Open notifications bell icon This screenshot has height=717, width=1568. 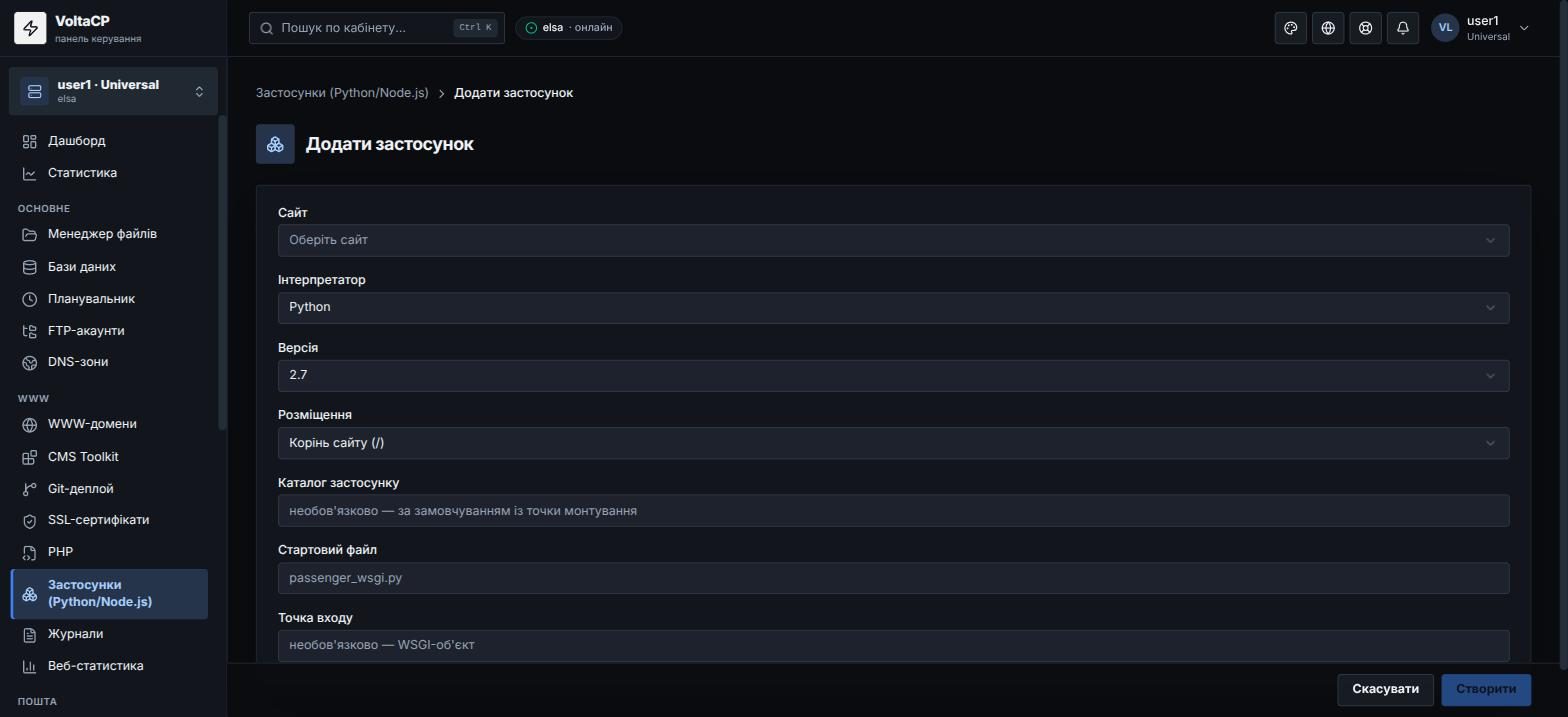click(1403, 28)
